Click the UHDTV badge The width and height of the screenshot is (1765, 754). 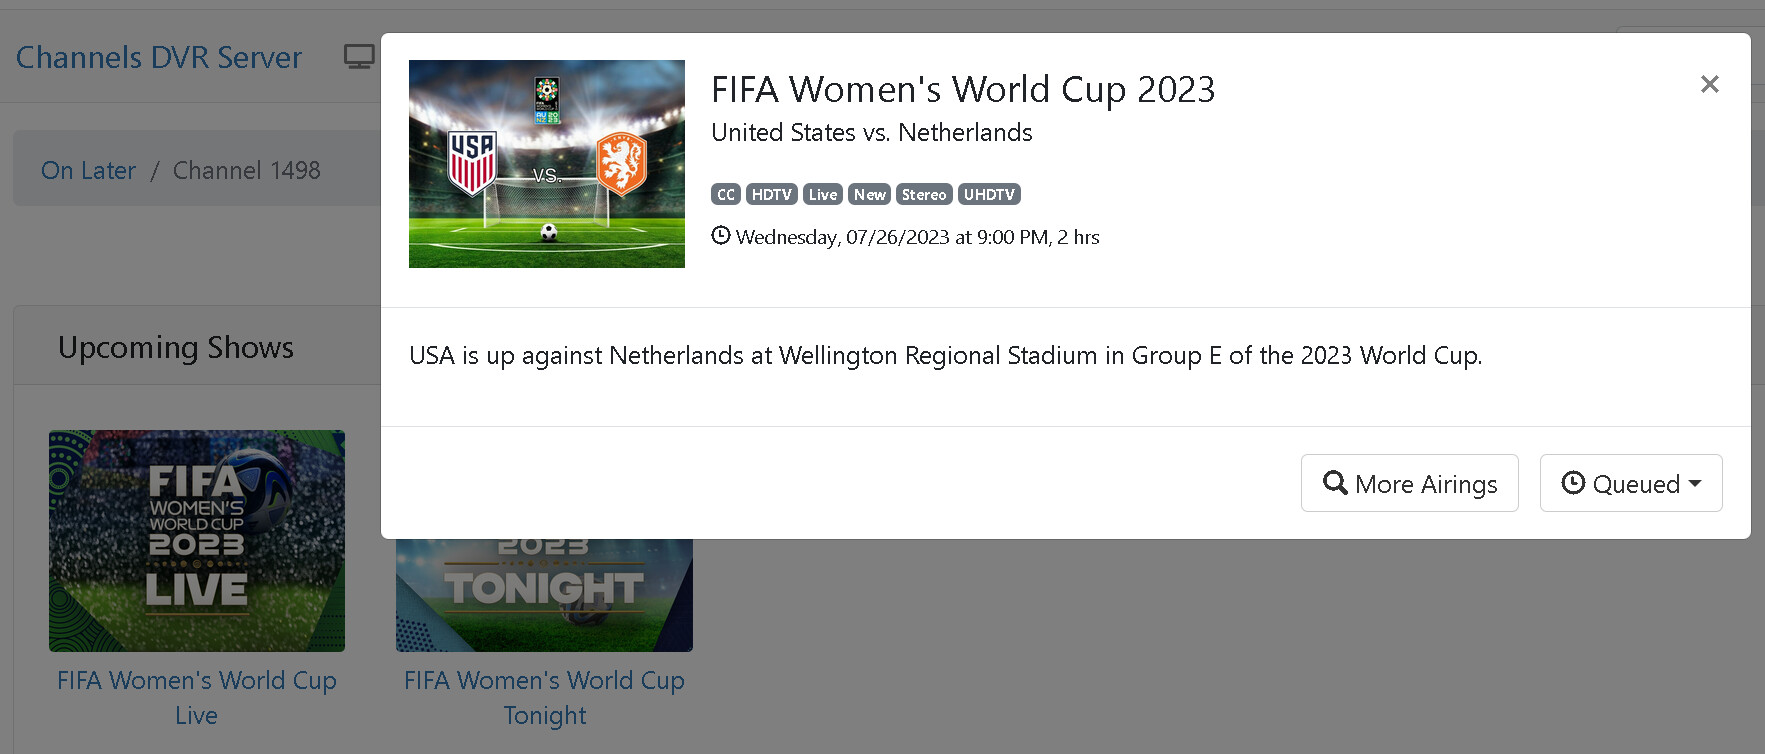(989, 194)
